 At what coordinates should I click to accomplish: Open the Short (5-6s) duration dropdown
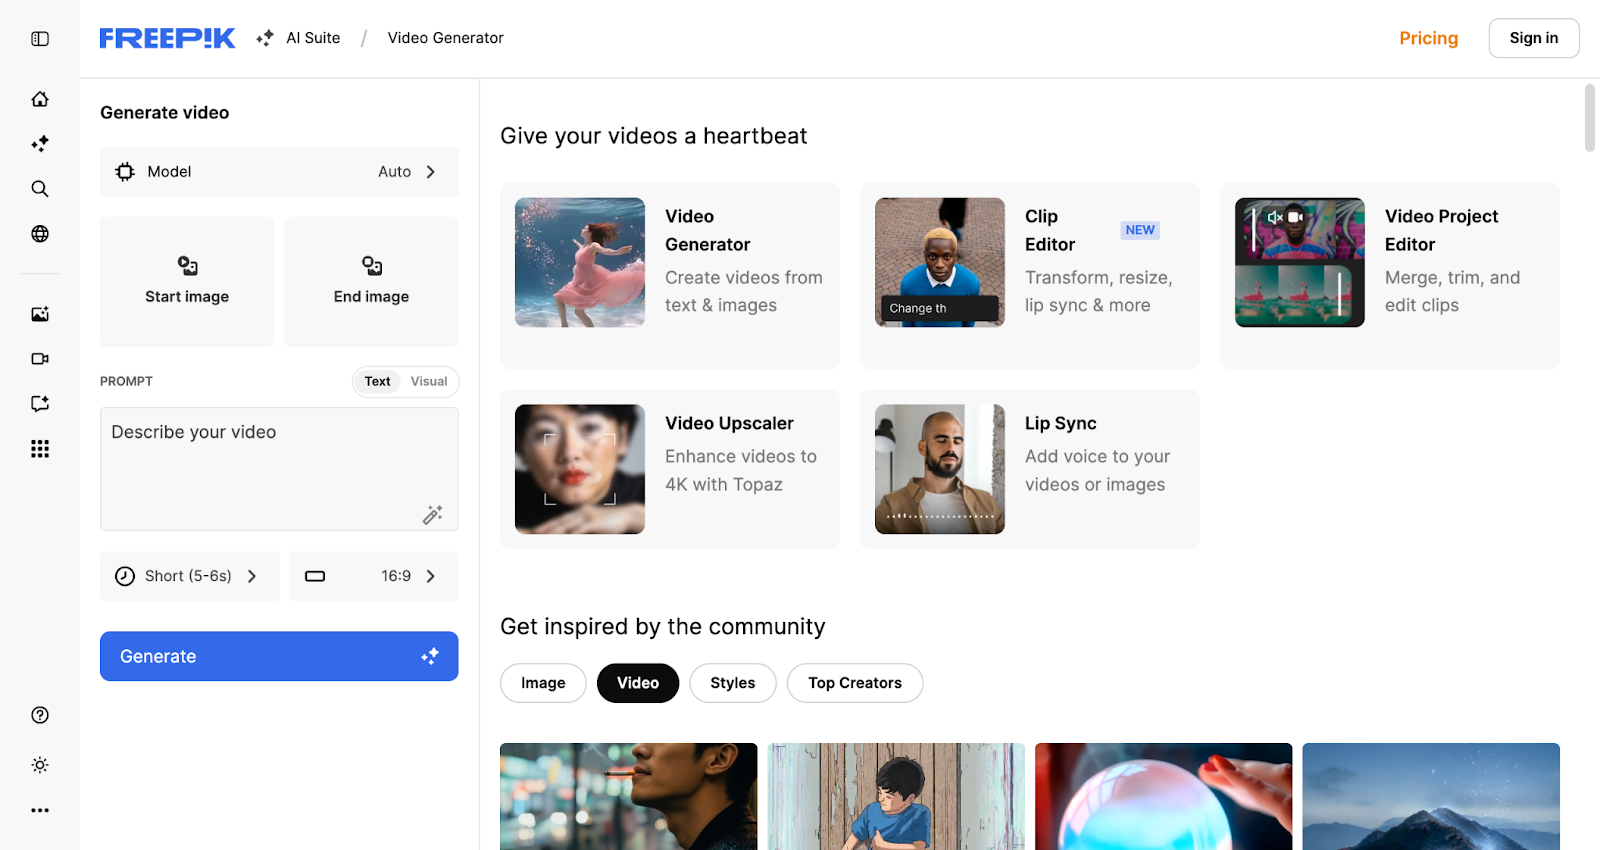pyautogui.click(x=189, y=576)
